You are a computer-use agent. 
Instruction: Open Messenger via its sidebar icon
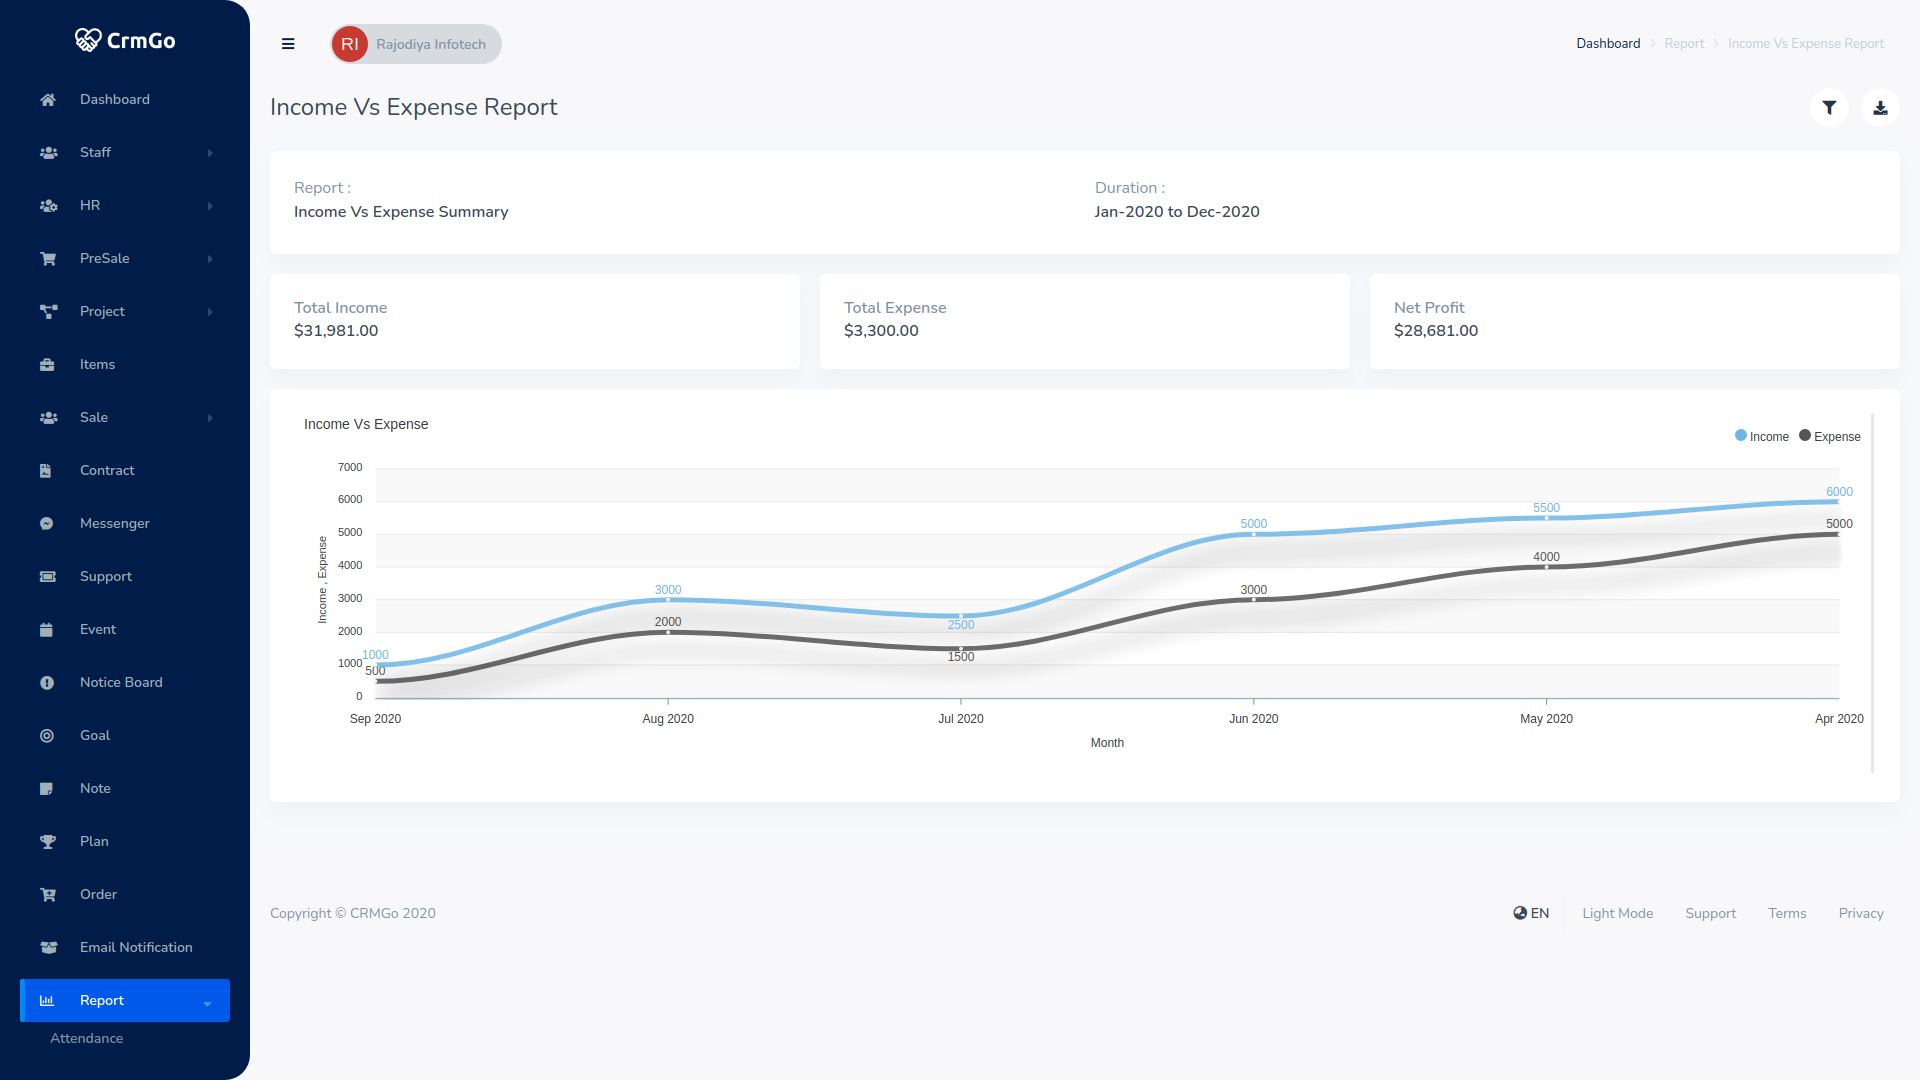pos(47,524)
